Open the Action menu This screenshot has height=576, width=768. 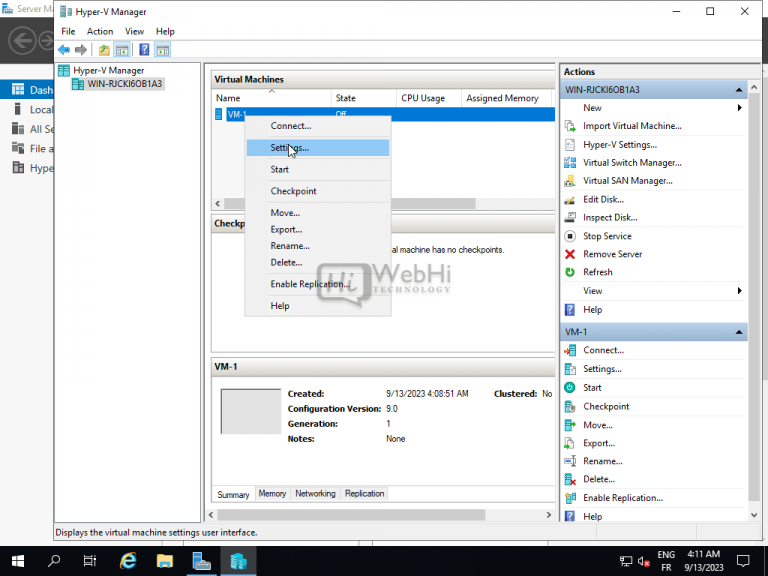pos(100,32)
